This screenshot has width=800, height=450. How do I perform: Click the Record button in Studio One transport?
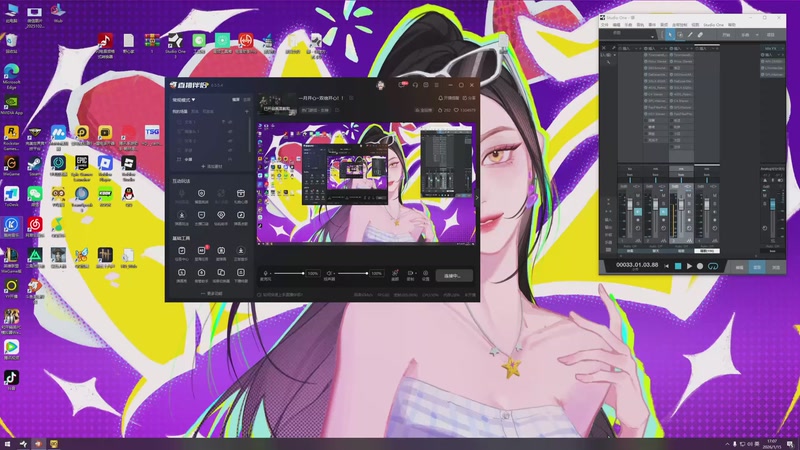tap(700, 266)
